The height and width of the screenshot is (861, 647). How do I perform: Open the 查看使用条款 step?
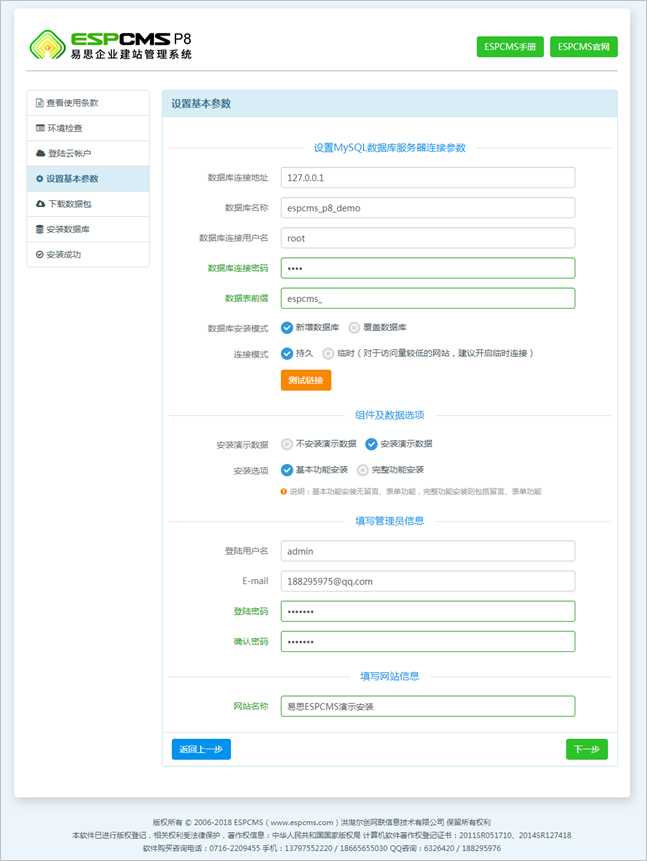tap(88, 103)
